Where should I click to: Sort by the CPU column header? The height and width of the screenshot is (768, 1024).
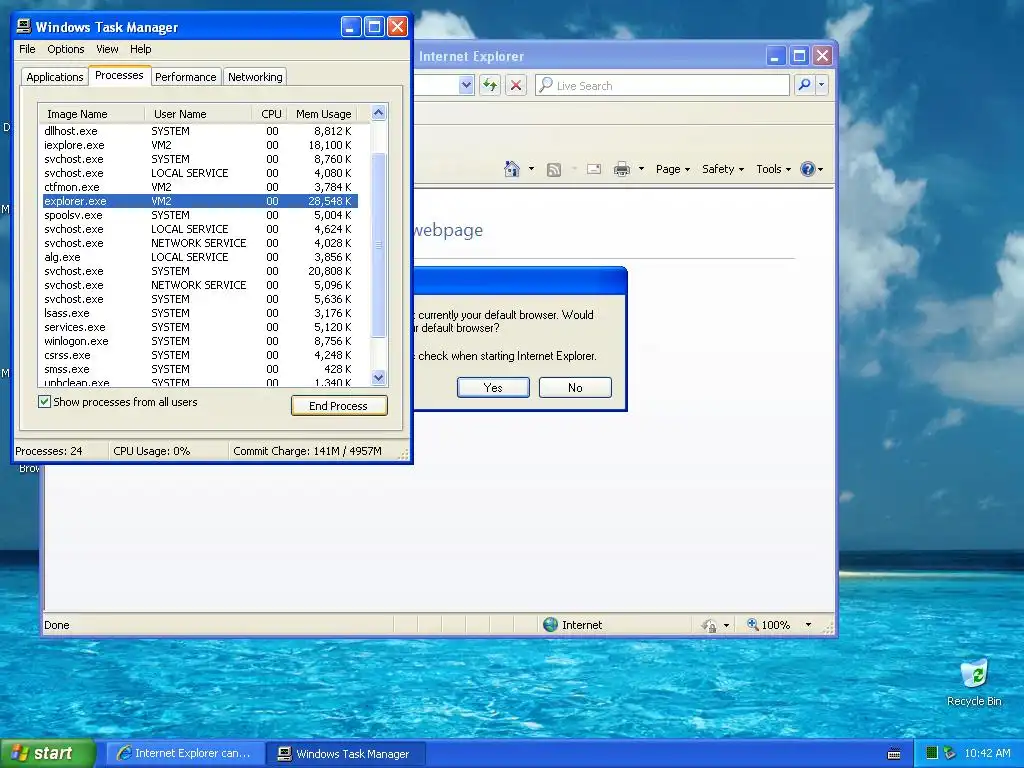coord(270,114)
